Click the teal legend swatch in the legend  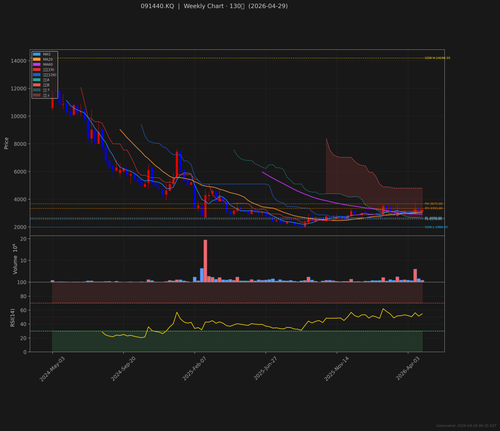37,80
